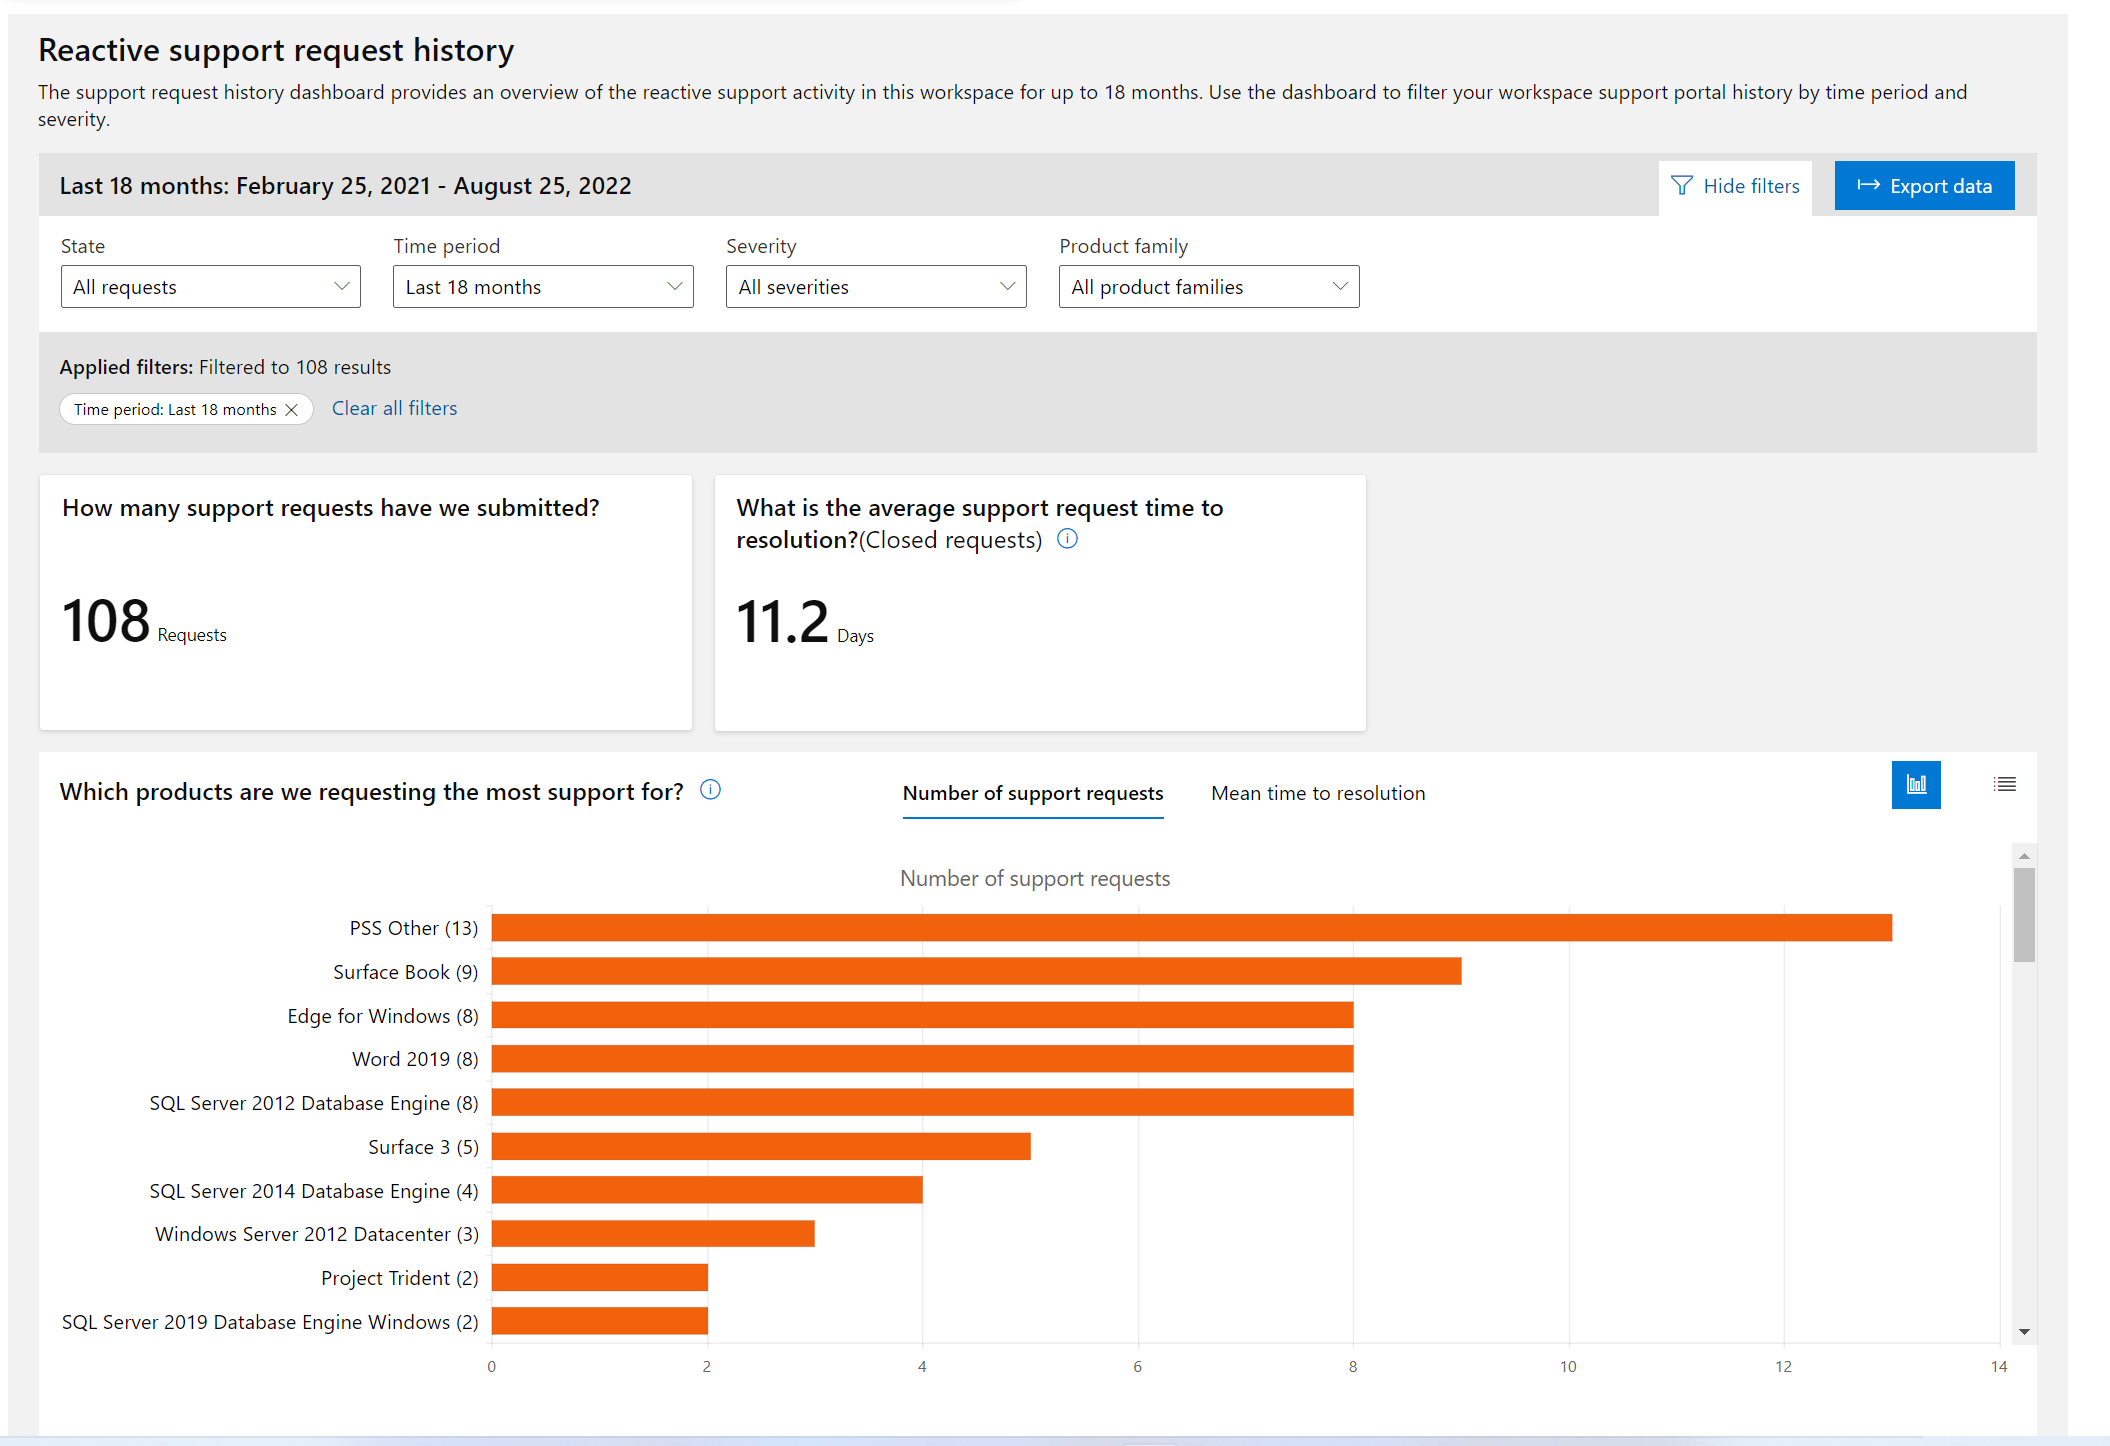Open the Time period dropdown

pyautogui.click(x=543, y=287)
